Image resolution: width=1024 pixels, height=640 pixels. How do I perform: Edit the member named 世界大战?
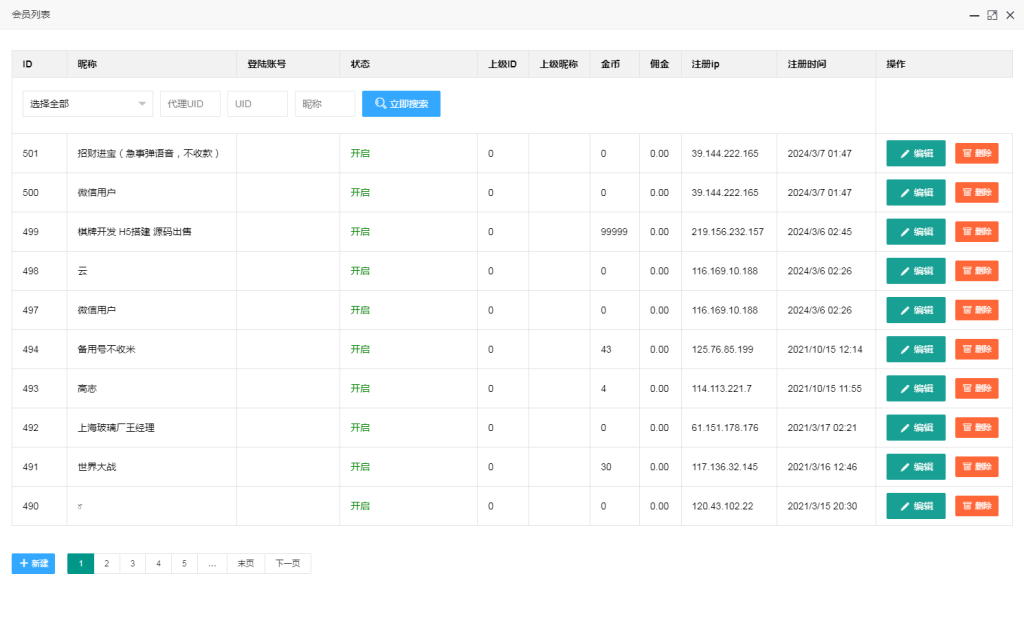point(915,466)
